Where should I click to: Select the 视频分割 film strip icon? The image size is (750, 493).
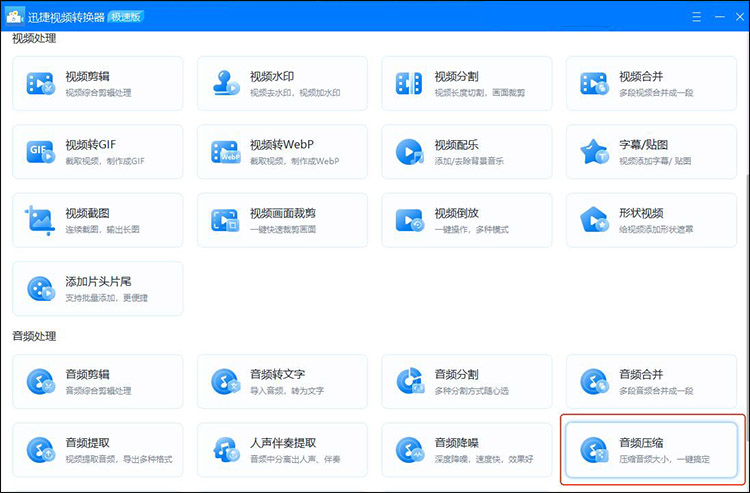409,84
